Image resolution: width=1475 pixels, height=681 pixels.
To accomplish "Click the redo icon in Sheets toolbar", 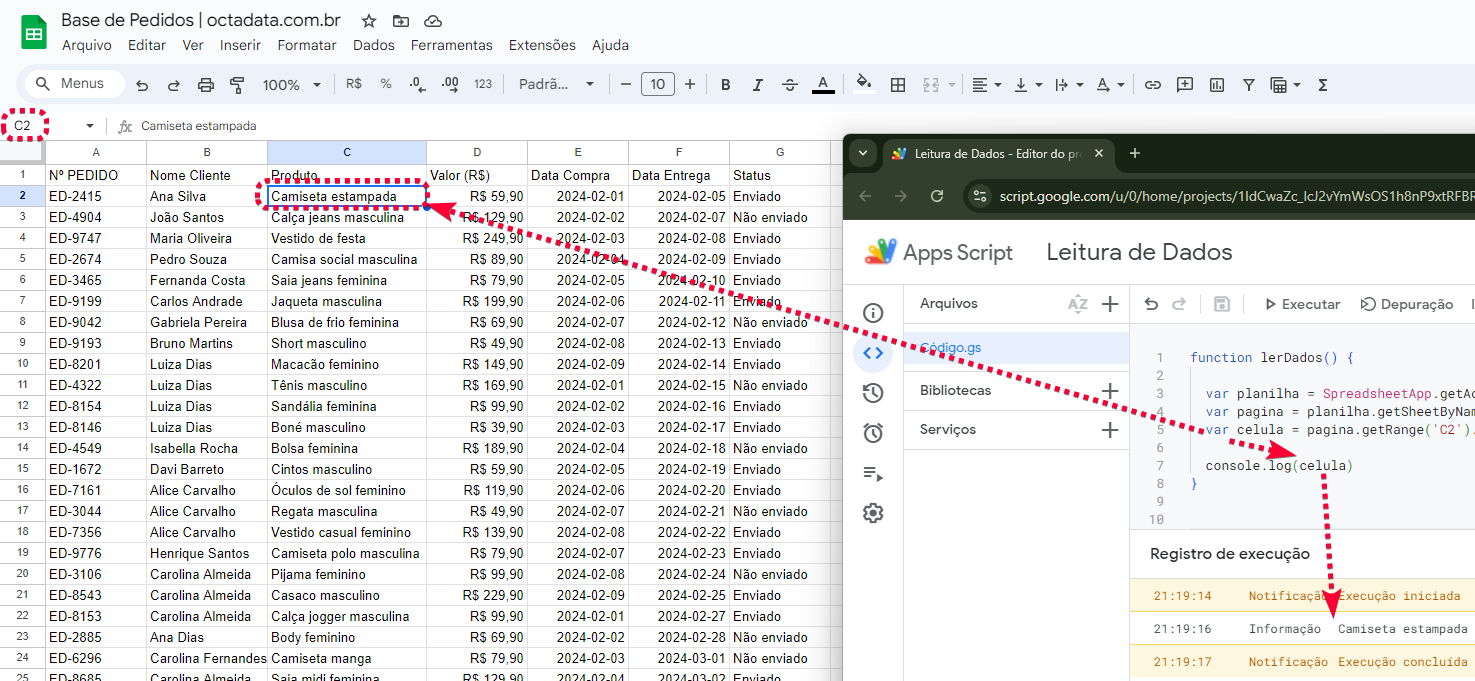I will 174,85.
